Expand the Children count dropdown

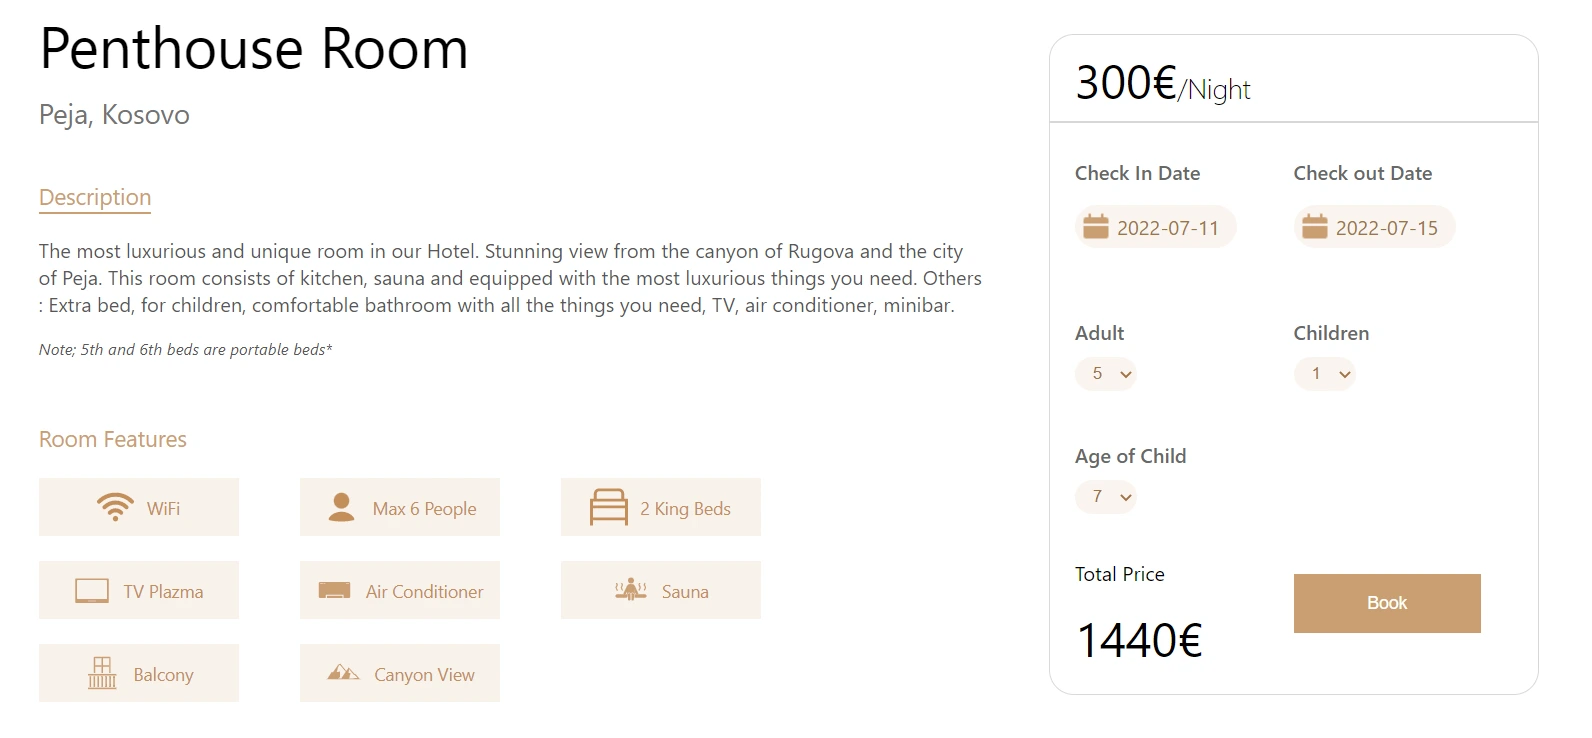tap(1325, 374)
